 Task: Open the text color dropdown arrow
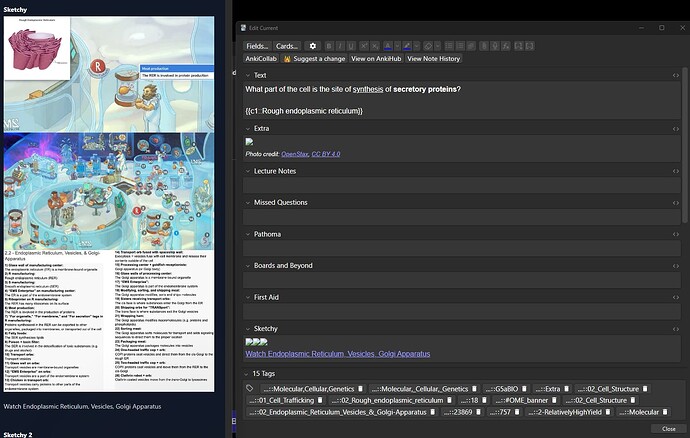[x=397, y=46]
